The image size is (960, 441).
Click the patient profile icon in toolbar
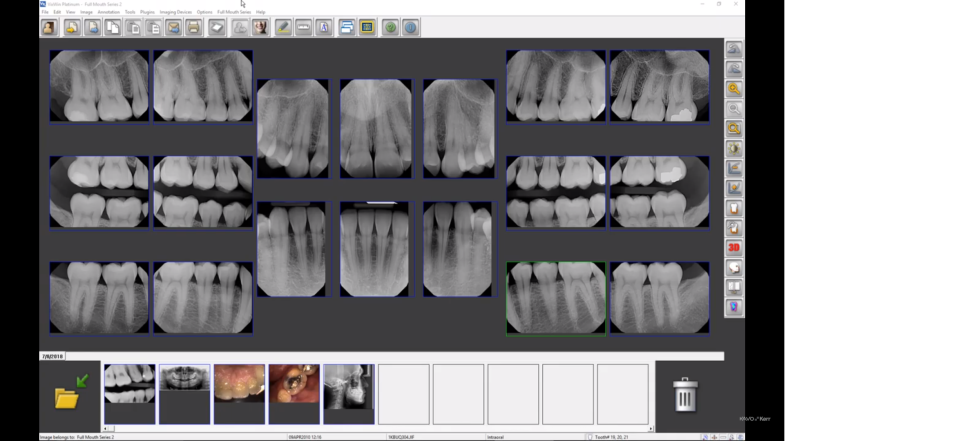point(48,27)
